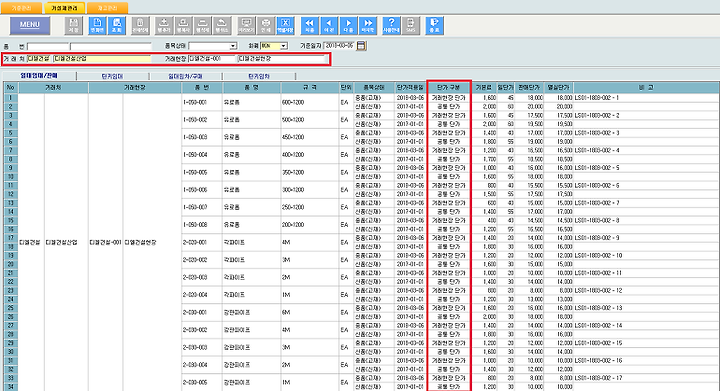Click the yellow 거래처 name field
Image resolution: width=720 pixels, height=391 pixels.
click(102, 59)
